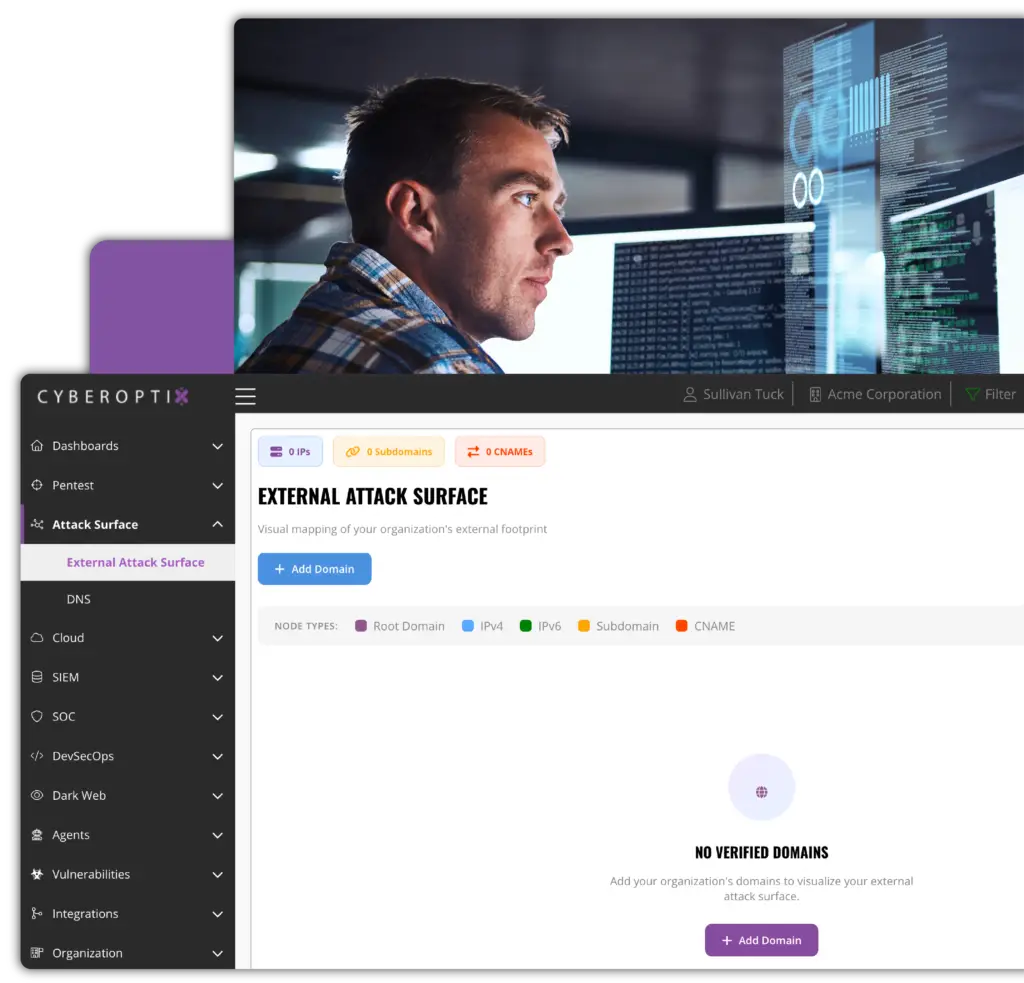Expand the DevSecOps section chevron
The image size is (1024, 983).
point(218,757)
